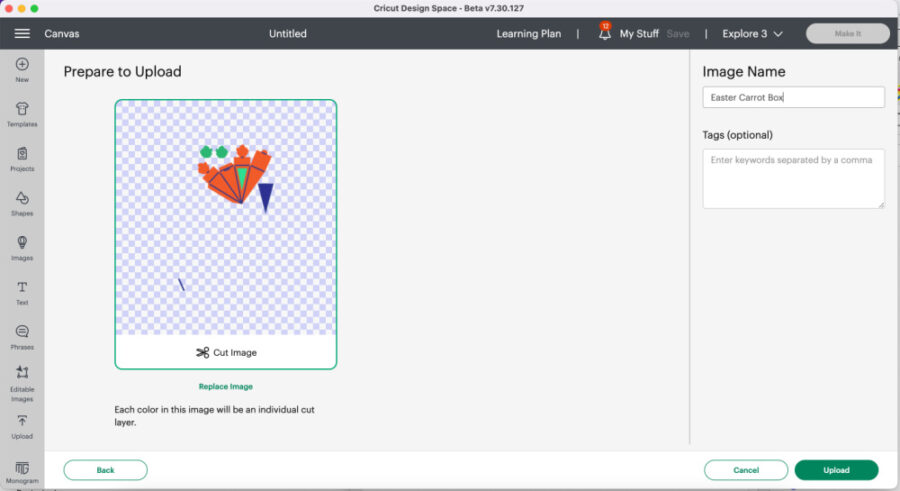Screen dimensions: 900x491
Task: Open the hamburger menu icon
Action: tap(22, 33)
